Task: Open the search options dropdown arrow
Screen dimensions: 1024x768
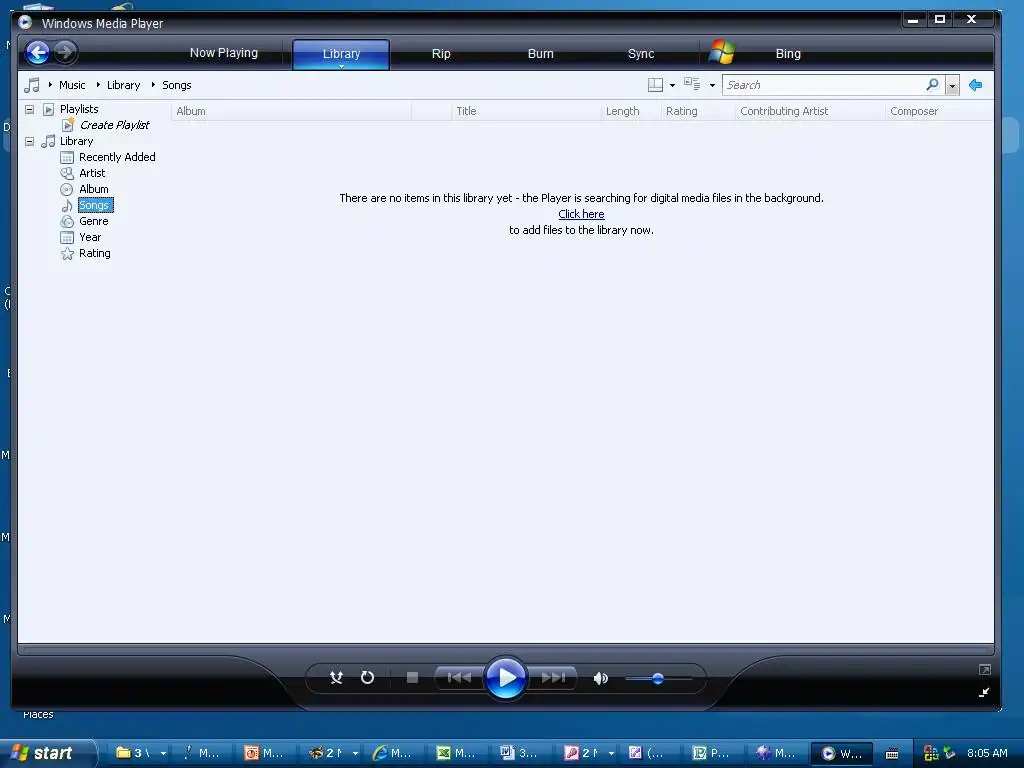Action: 952,86
